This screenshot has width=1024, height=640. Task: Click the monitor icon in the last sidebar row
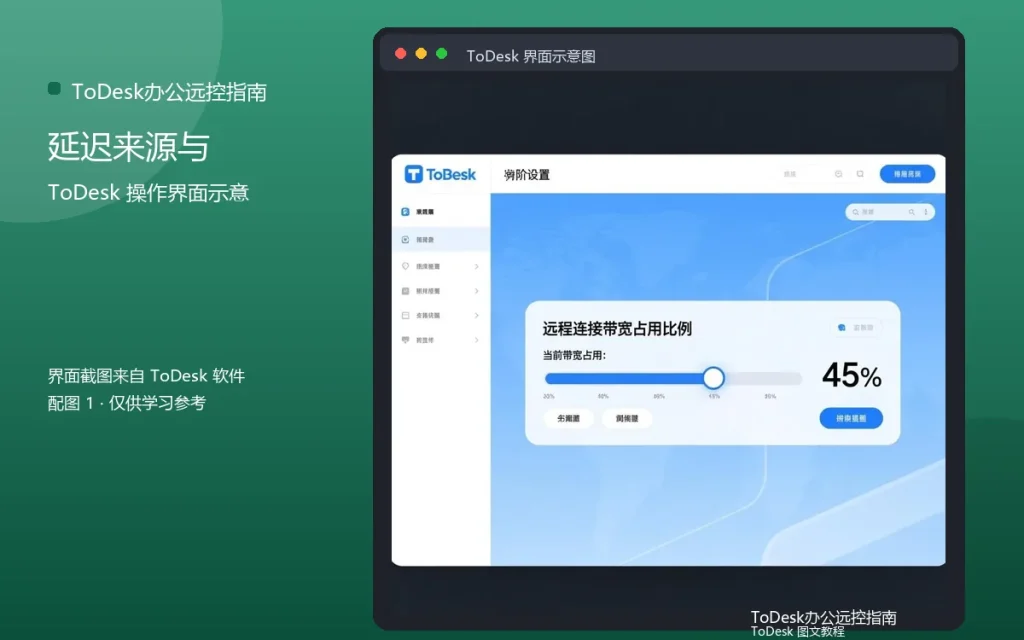[405, 340]
